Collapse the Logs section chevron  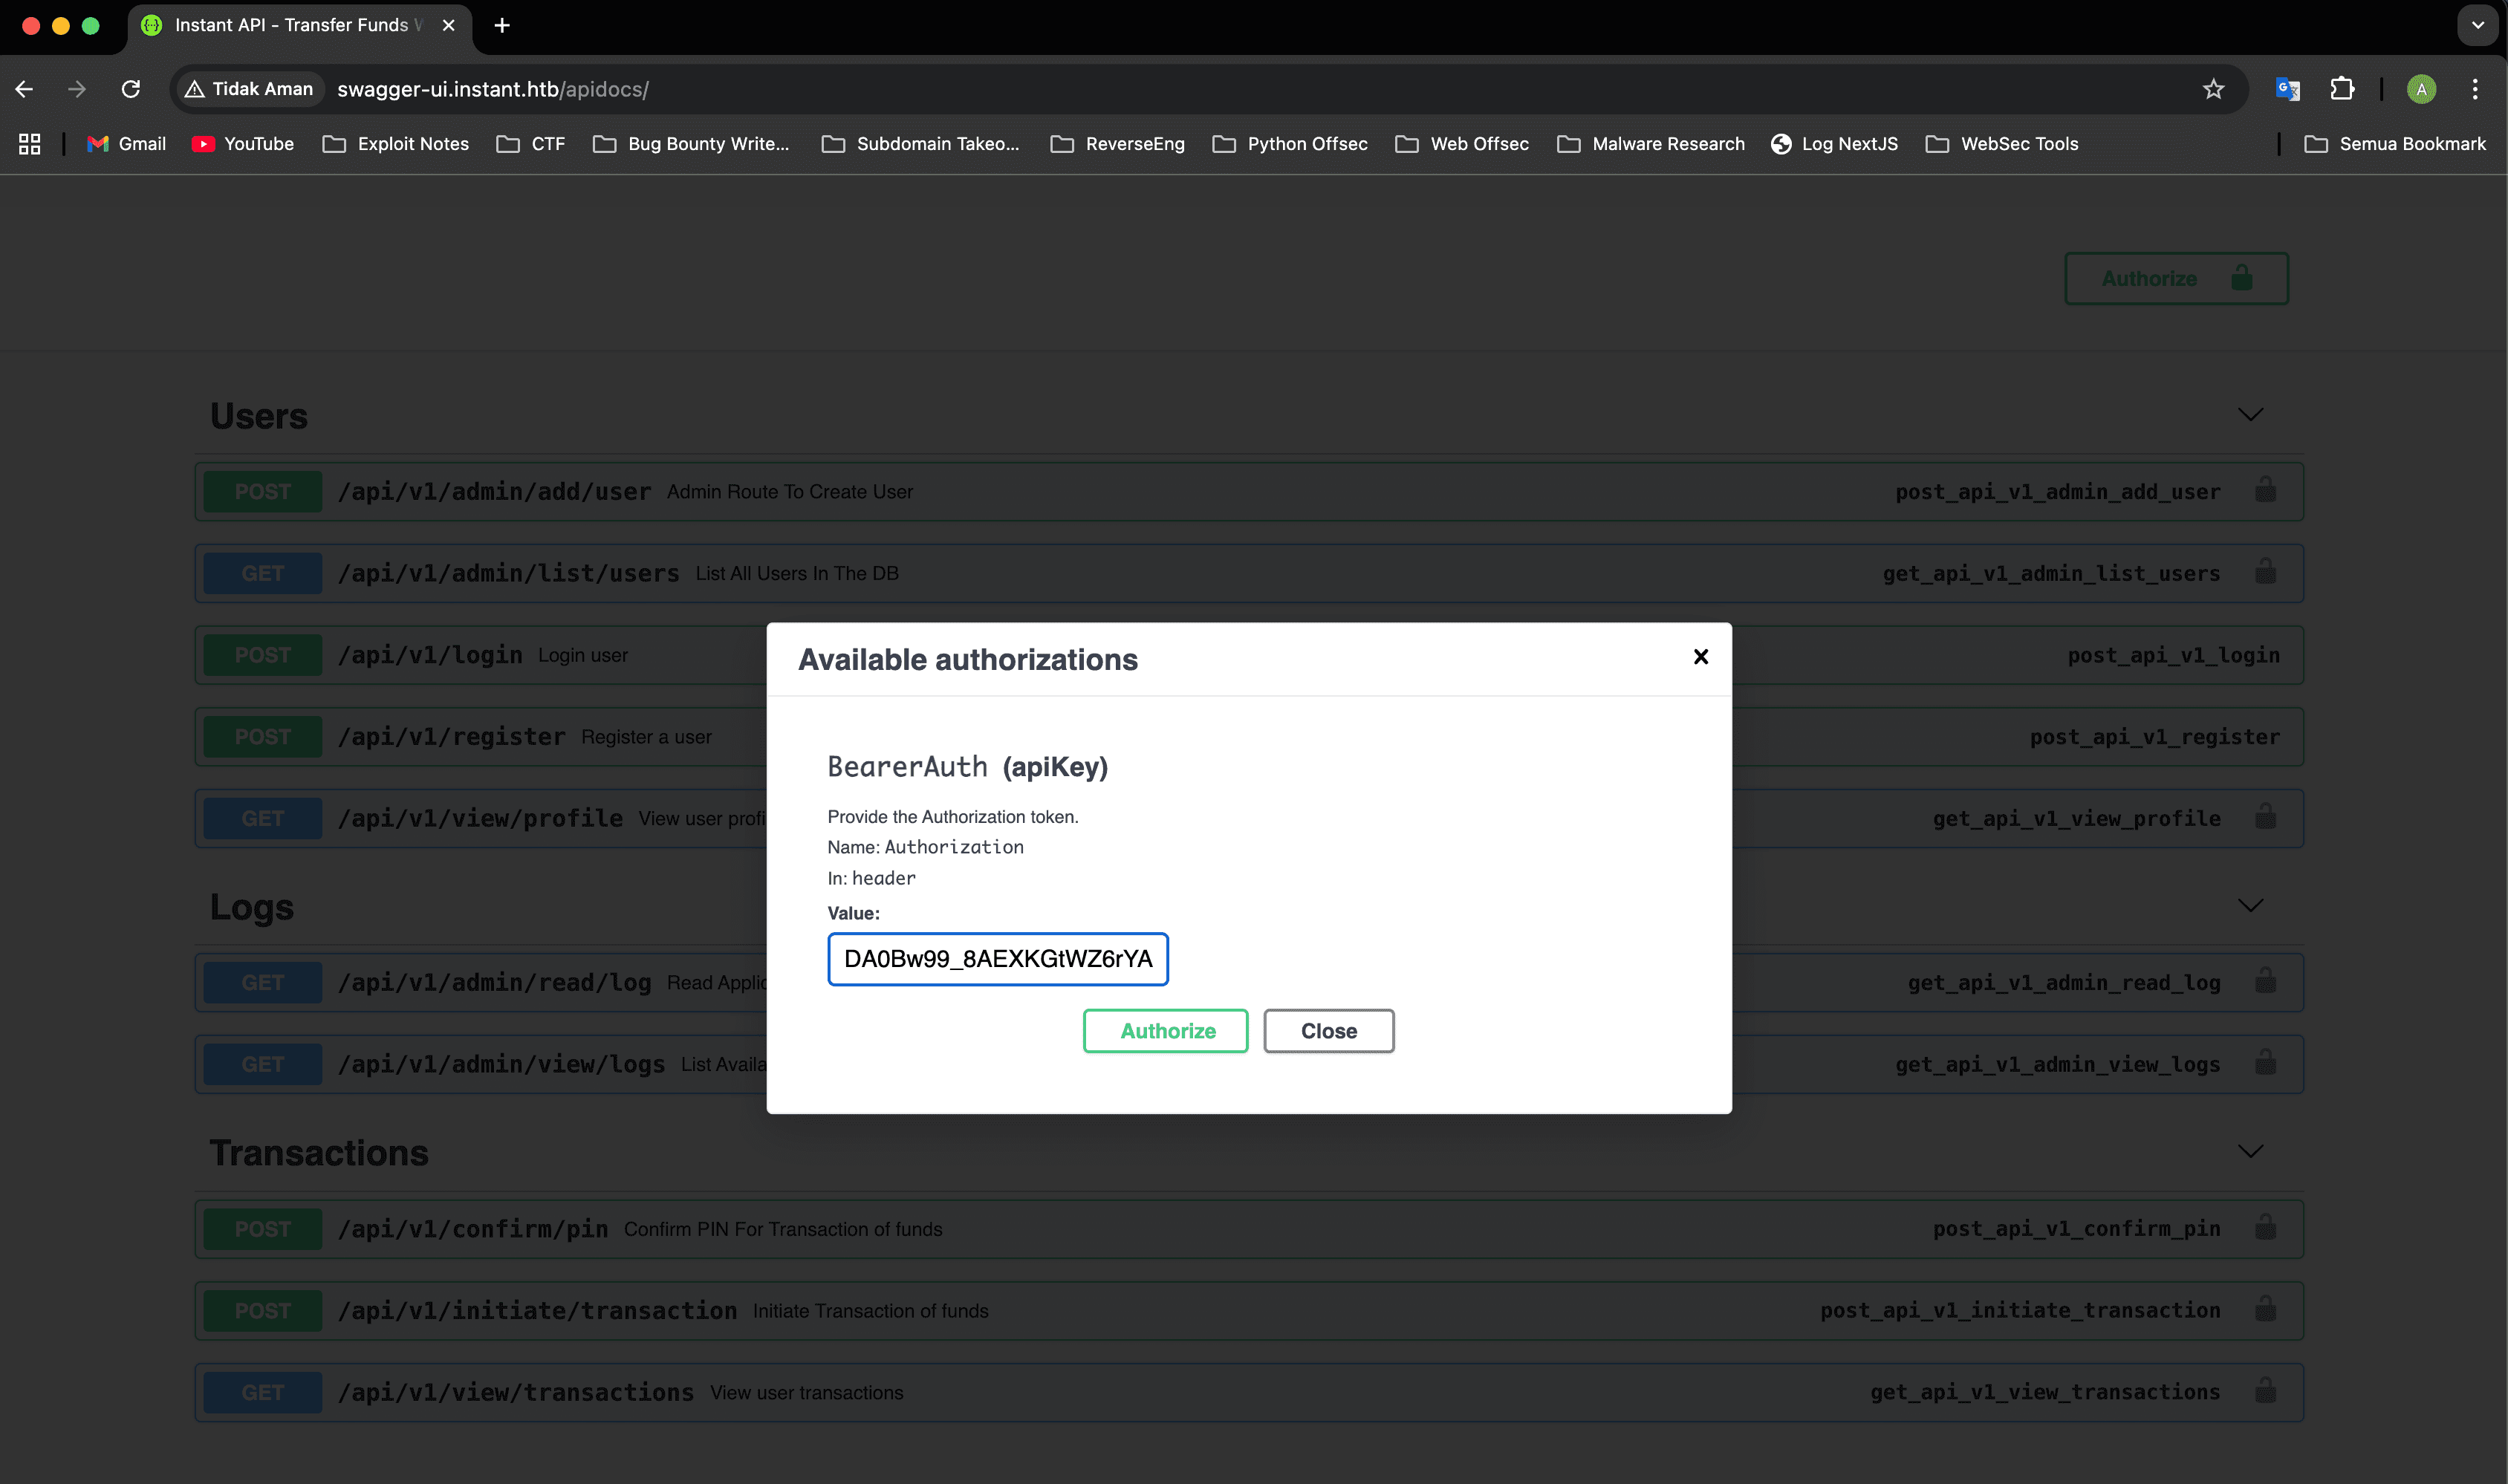pos(2250,905)
